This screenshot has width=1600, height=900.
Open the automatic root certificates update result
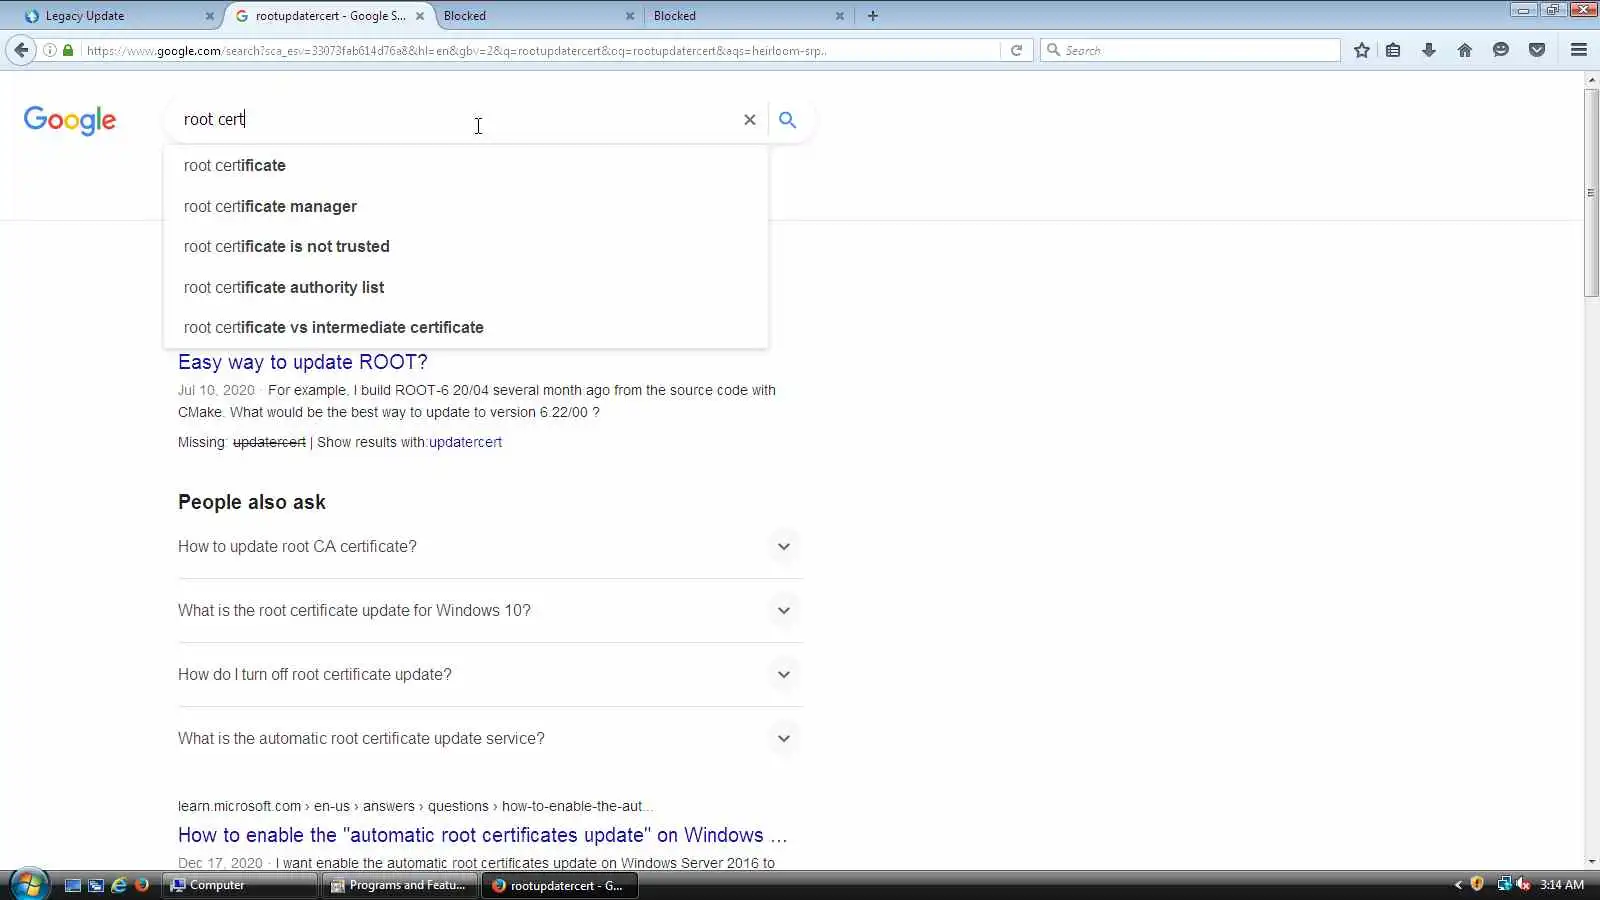pyautogui.click(x=483, y=835)
